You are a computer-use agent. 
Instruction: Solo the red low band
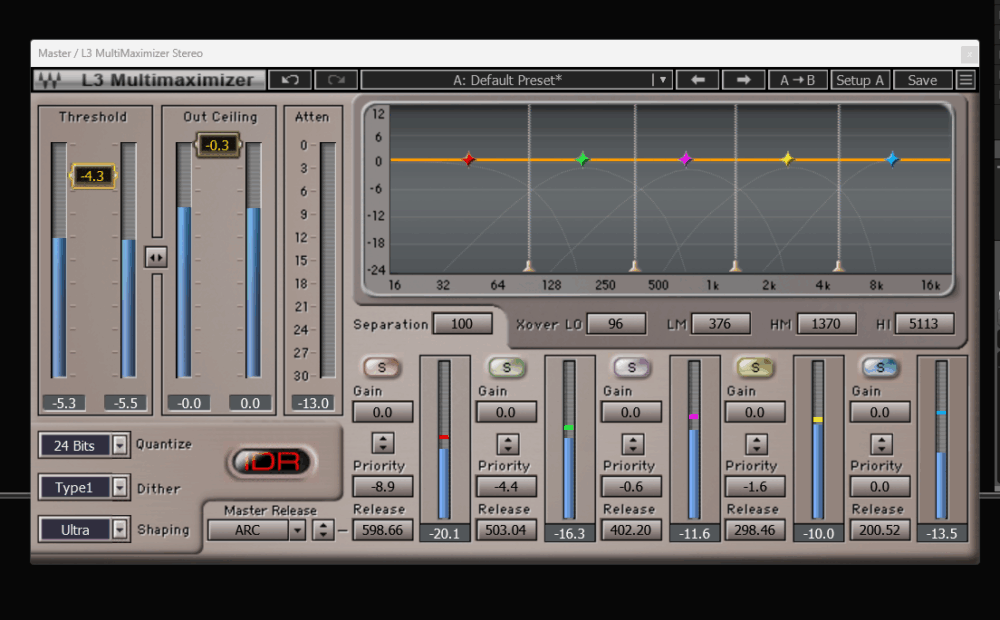pyautogui.click(x=381, y=367)
